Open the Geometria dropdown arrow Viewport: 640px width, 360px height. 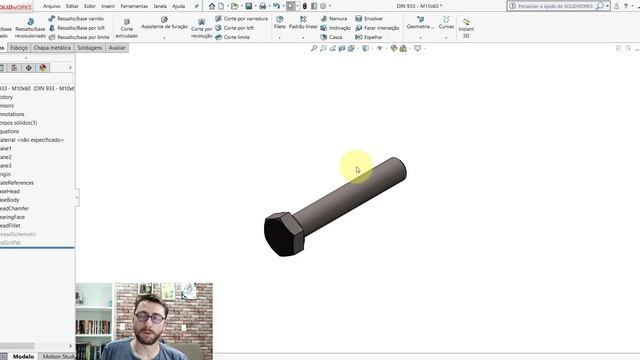pyautogui.click(x=420, y=38)
